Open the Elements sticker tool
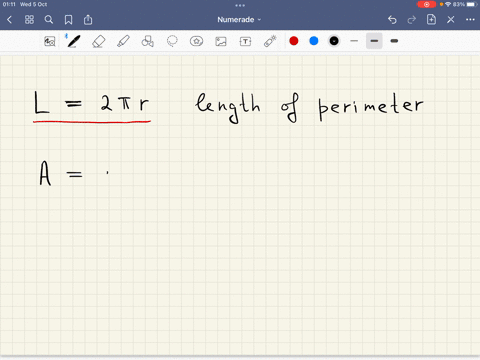This screenshot has width=480, height=360. point(196,41)
